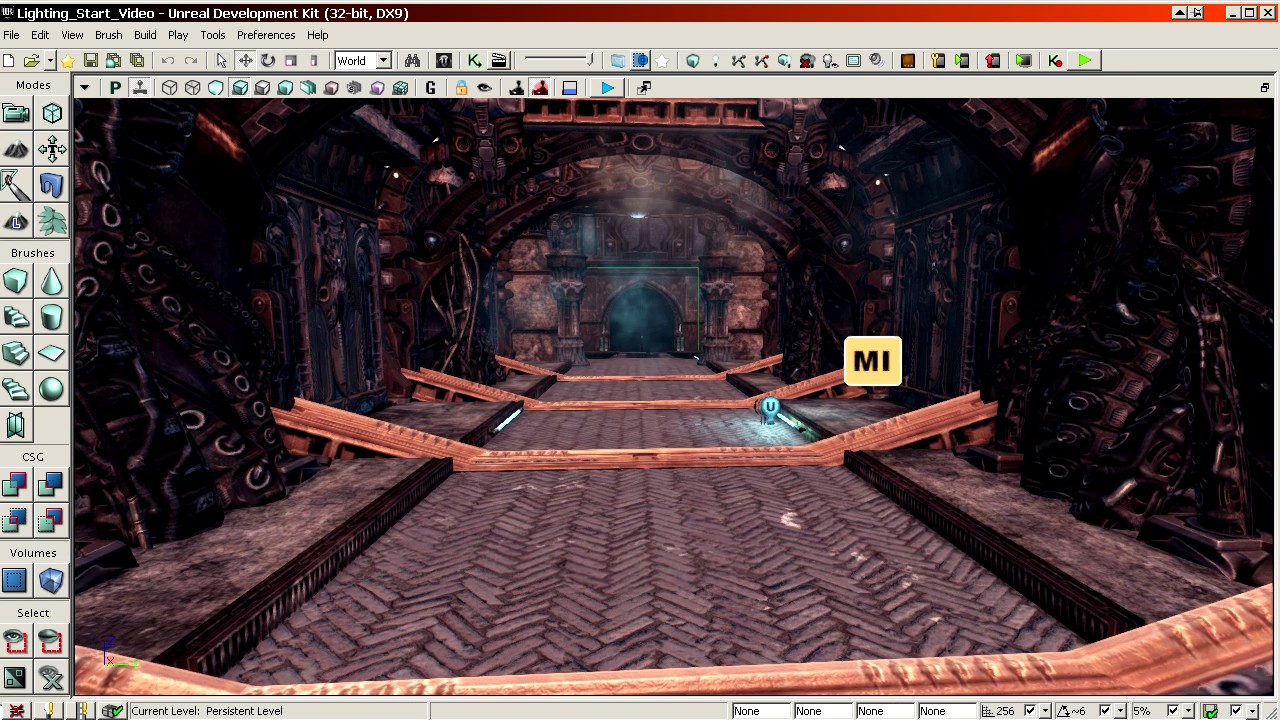Click Build Lighting lightbulb icon

point(715,61)
